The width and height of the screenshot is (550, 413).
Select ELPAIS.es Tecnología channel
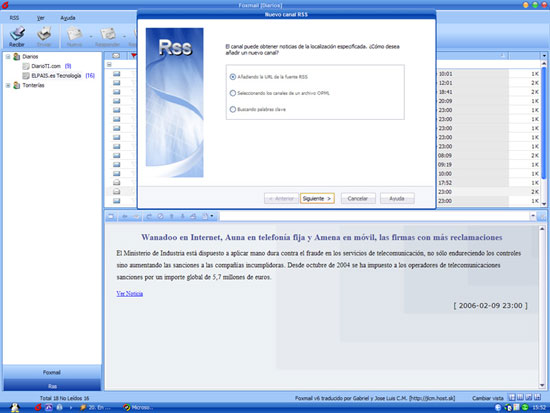(56, 75)
